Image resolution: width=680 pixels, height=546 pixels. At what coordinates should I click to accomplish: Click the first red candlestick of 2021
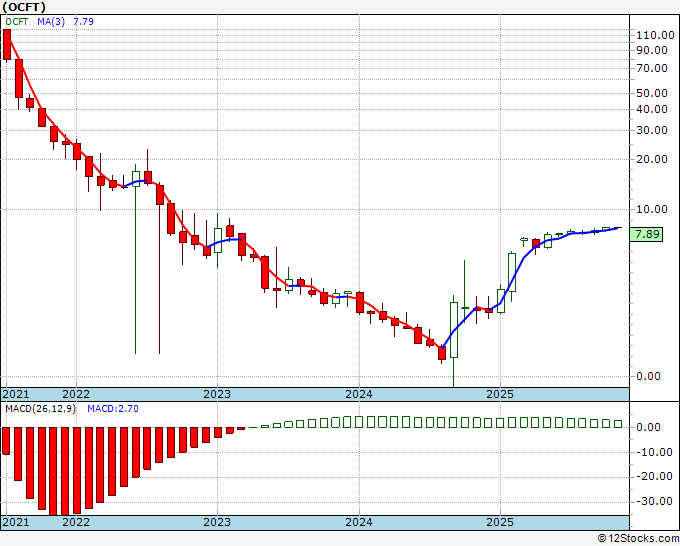coord(7,45)
